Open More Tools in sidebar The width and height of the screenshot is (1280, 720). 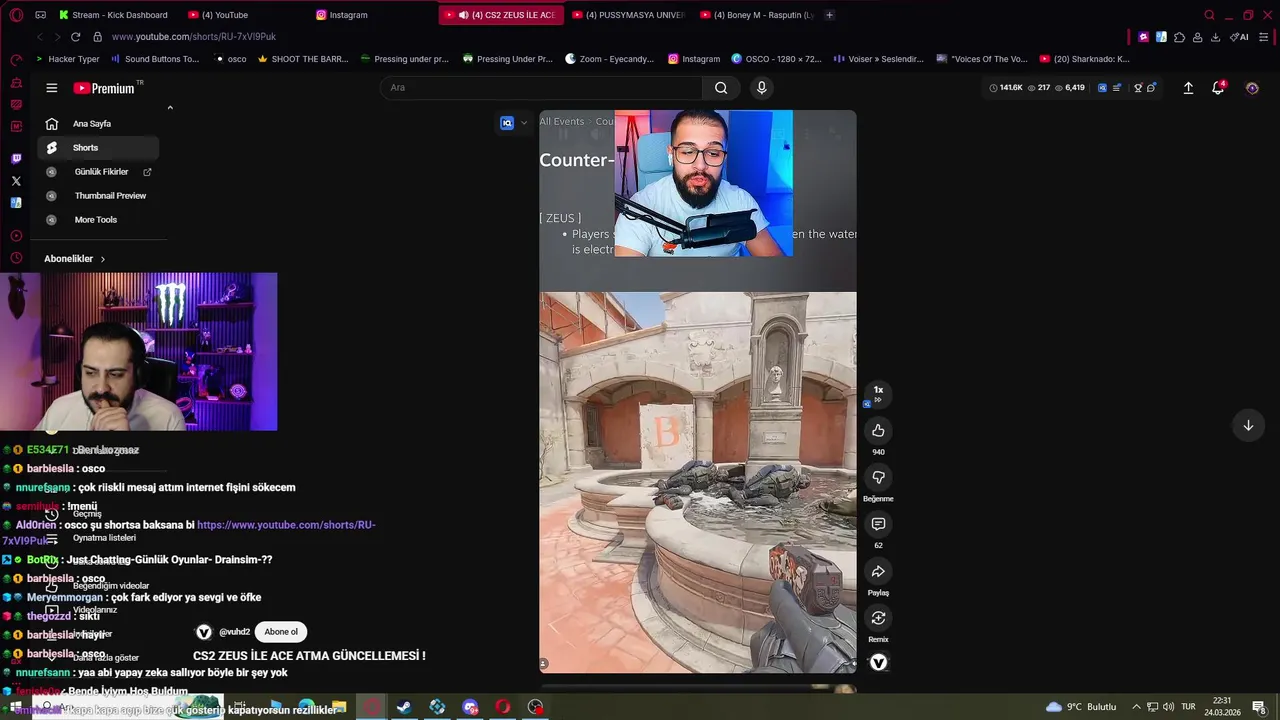click(x=98, y=220)
